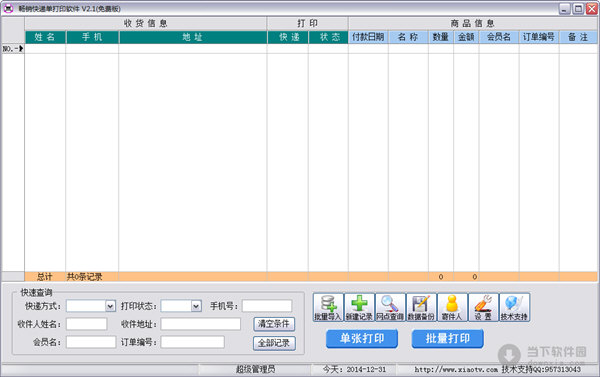Open 网点查询 magnifier icon
This screenshot has width=600, height=377.
coord(390,307)
